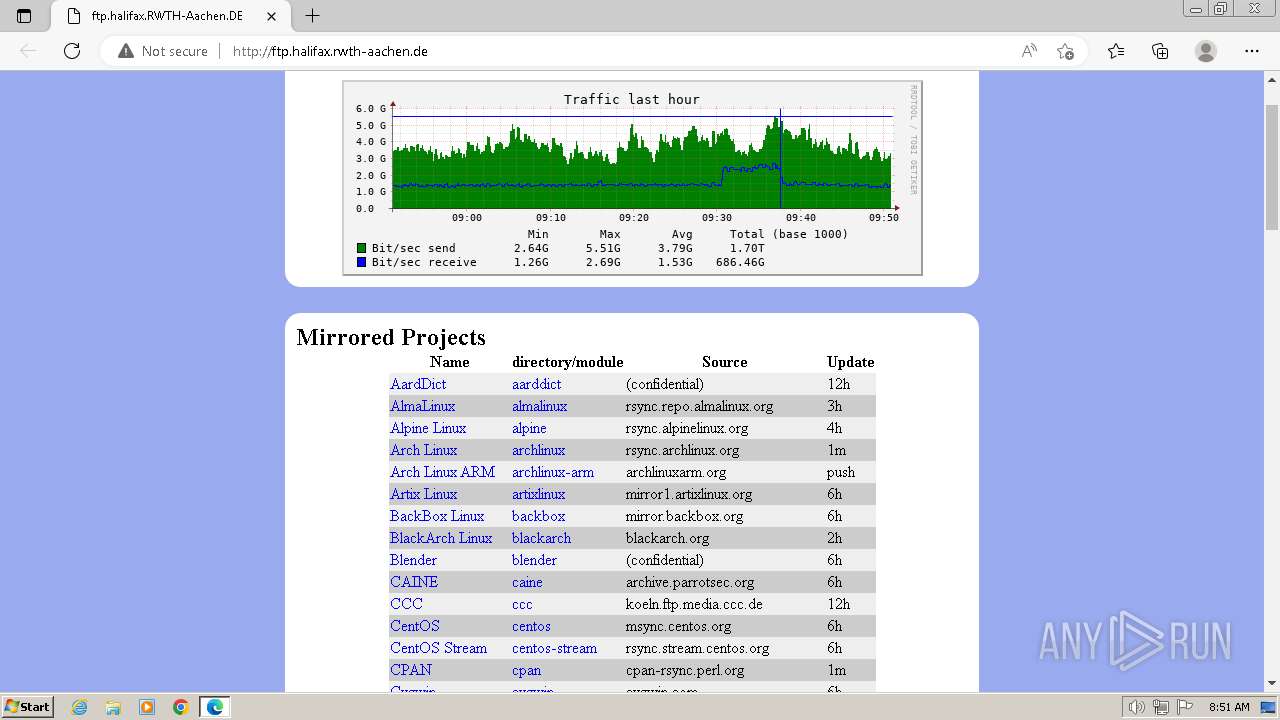The height and width of the screenshot is (720, 1280).
Task: Open the Settings and more ellipsis menu
Action: tap(1252, 51)
